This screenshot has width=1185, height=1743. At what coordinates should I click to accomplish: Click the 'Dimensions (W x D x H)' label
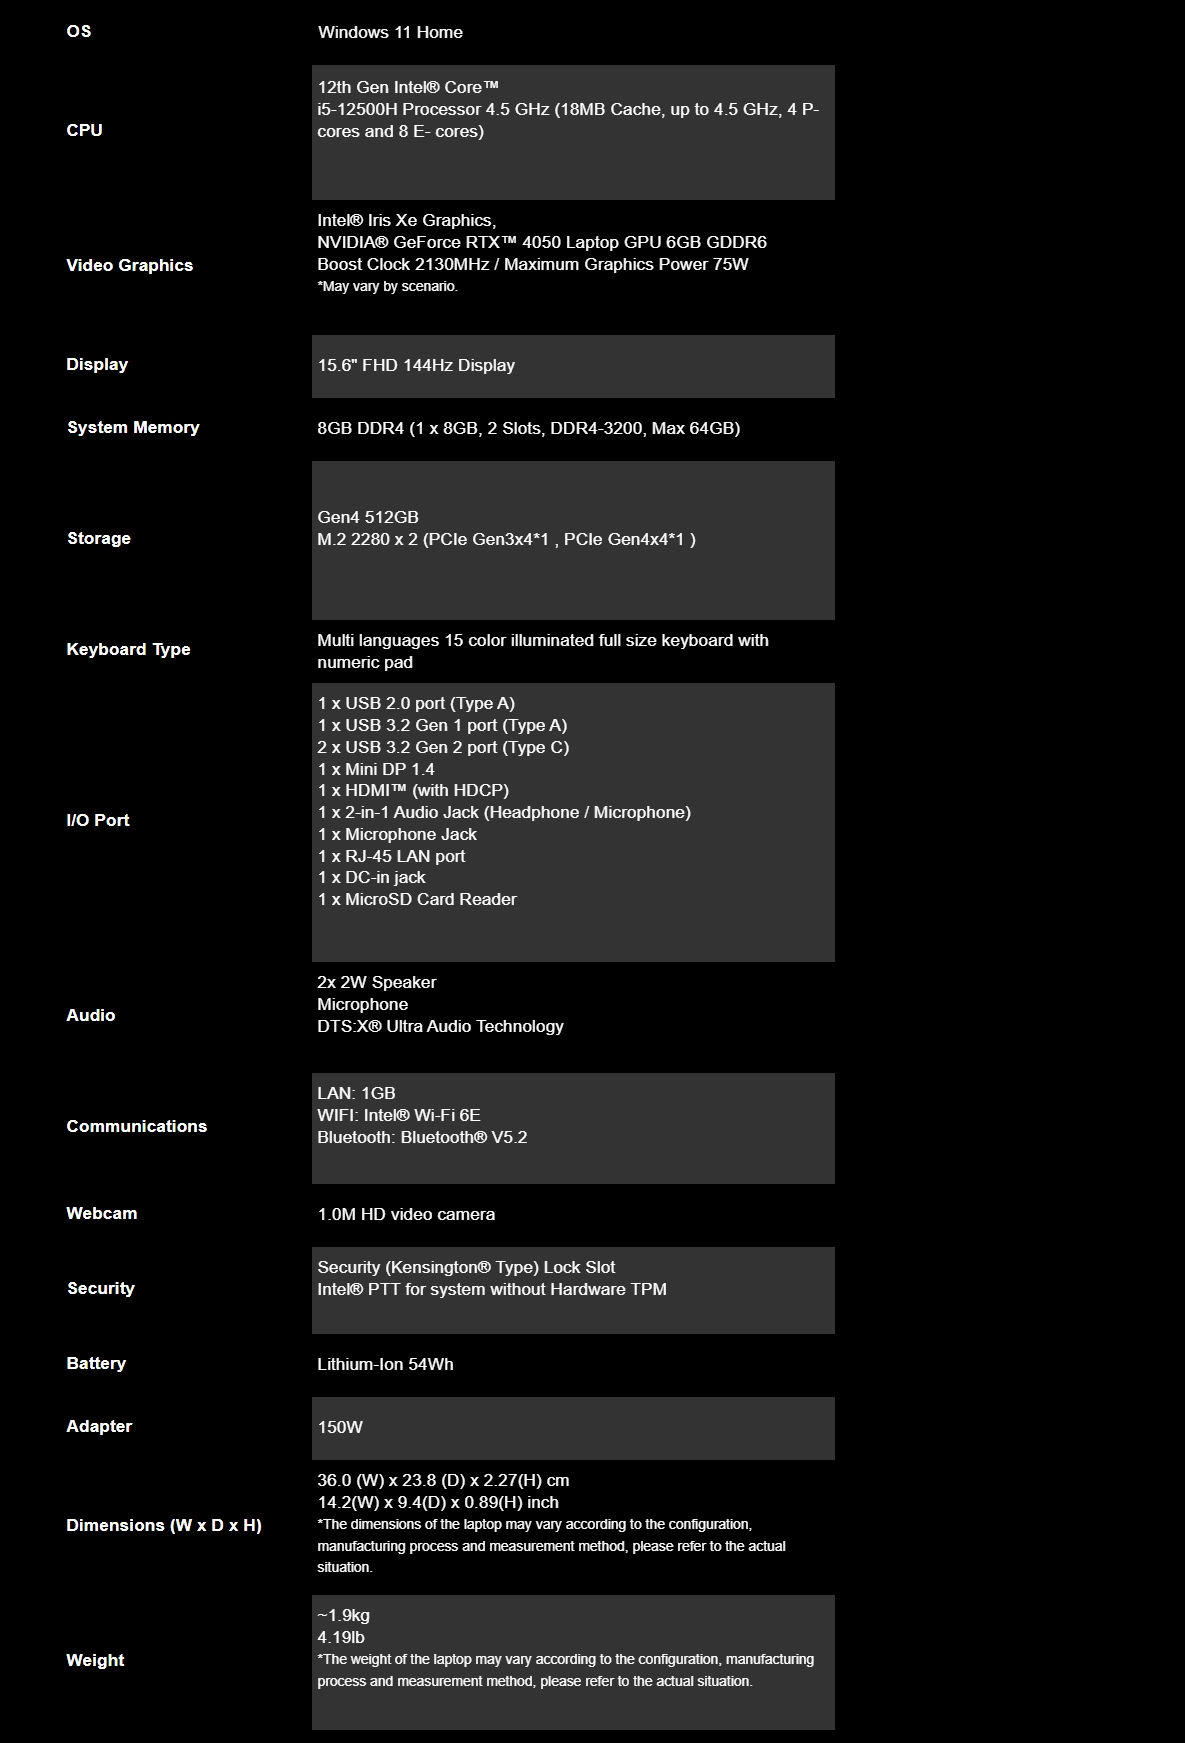164,1525
